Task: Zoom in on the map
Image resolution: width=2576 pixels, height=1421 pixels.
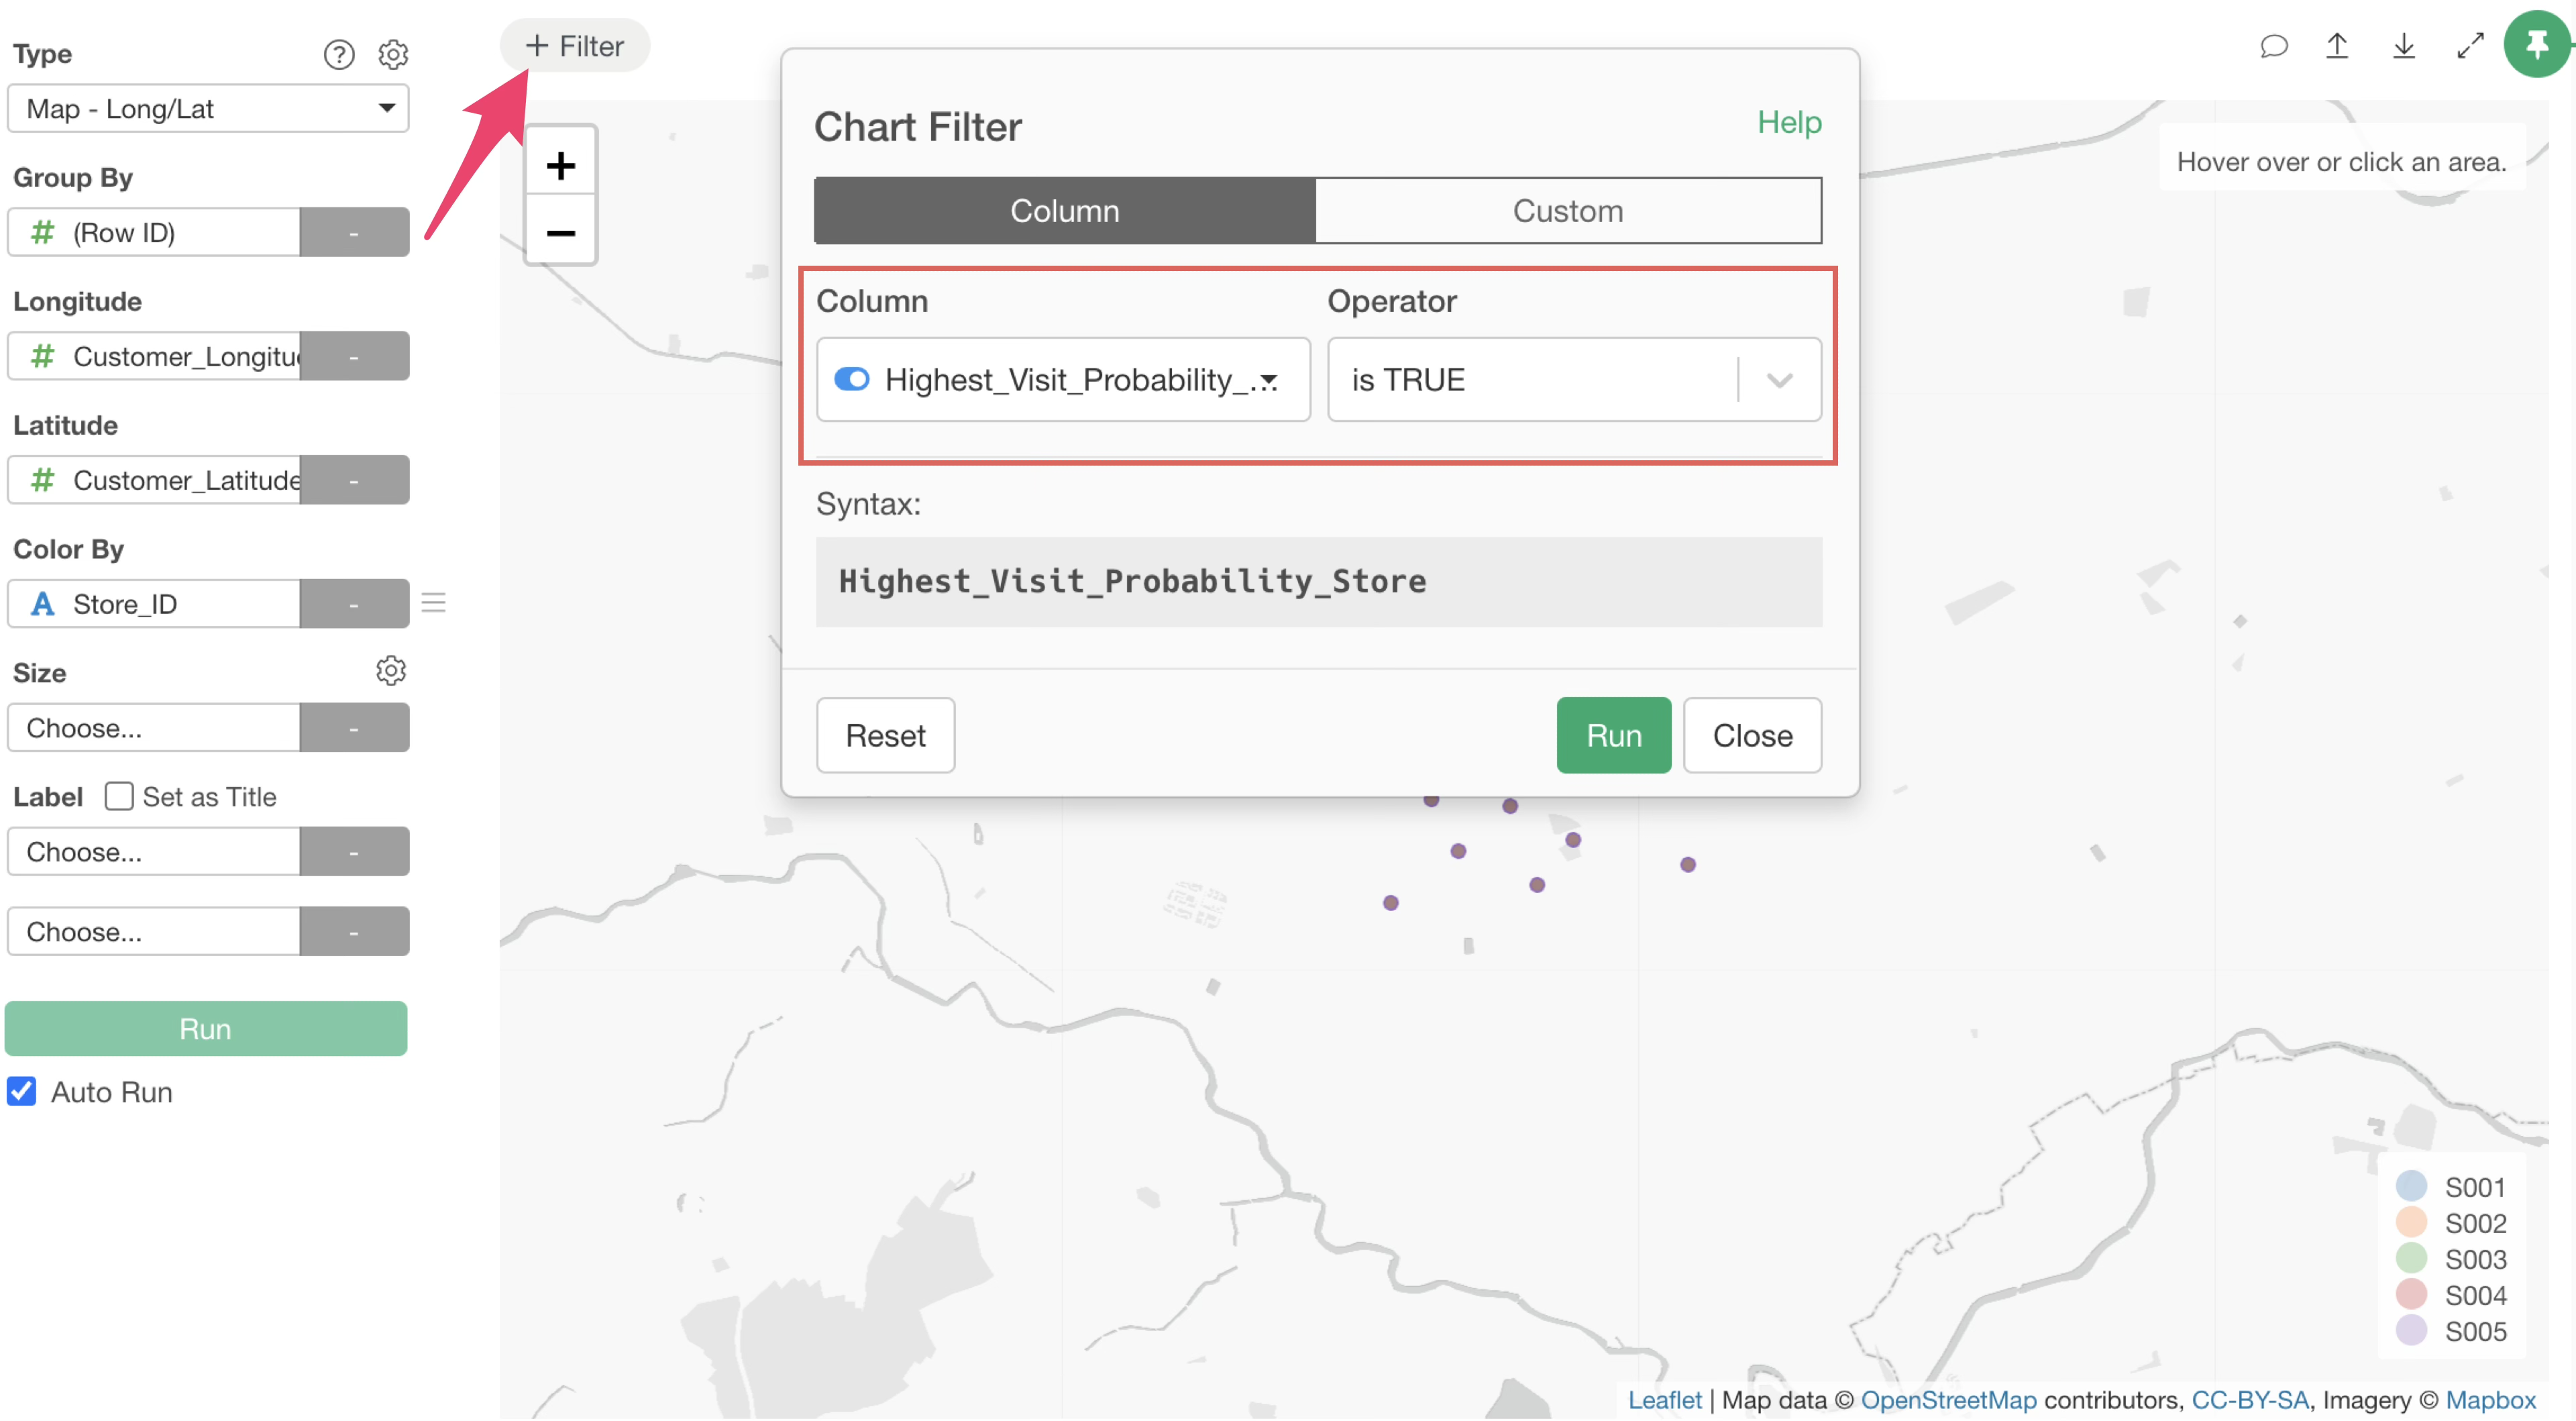Action: tap(561, 166)
